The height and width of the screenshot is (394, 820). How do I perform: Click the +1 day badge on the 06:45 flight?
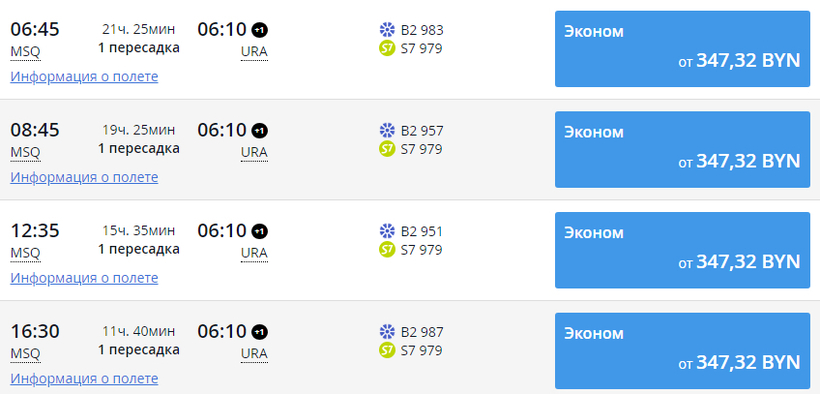(260, 30)
